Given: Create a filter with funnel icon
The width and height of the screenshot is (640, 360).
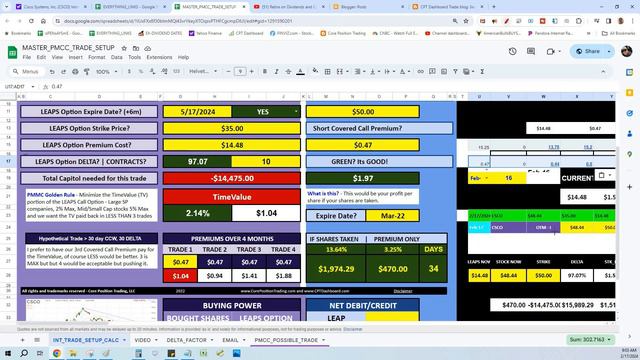Looking at the screenshot, I should pyautogui.click(x=455, y=71).
